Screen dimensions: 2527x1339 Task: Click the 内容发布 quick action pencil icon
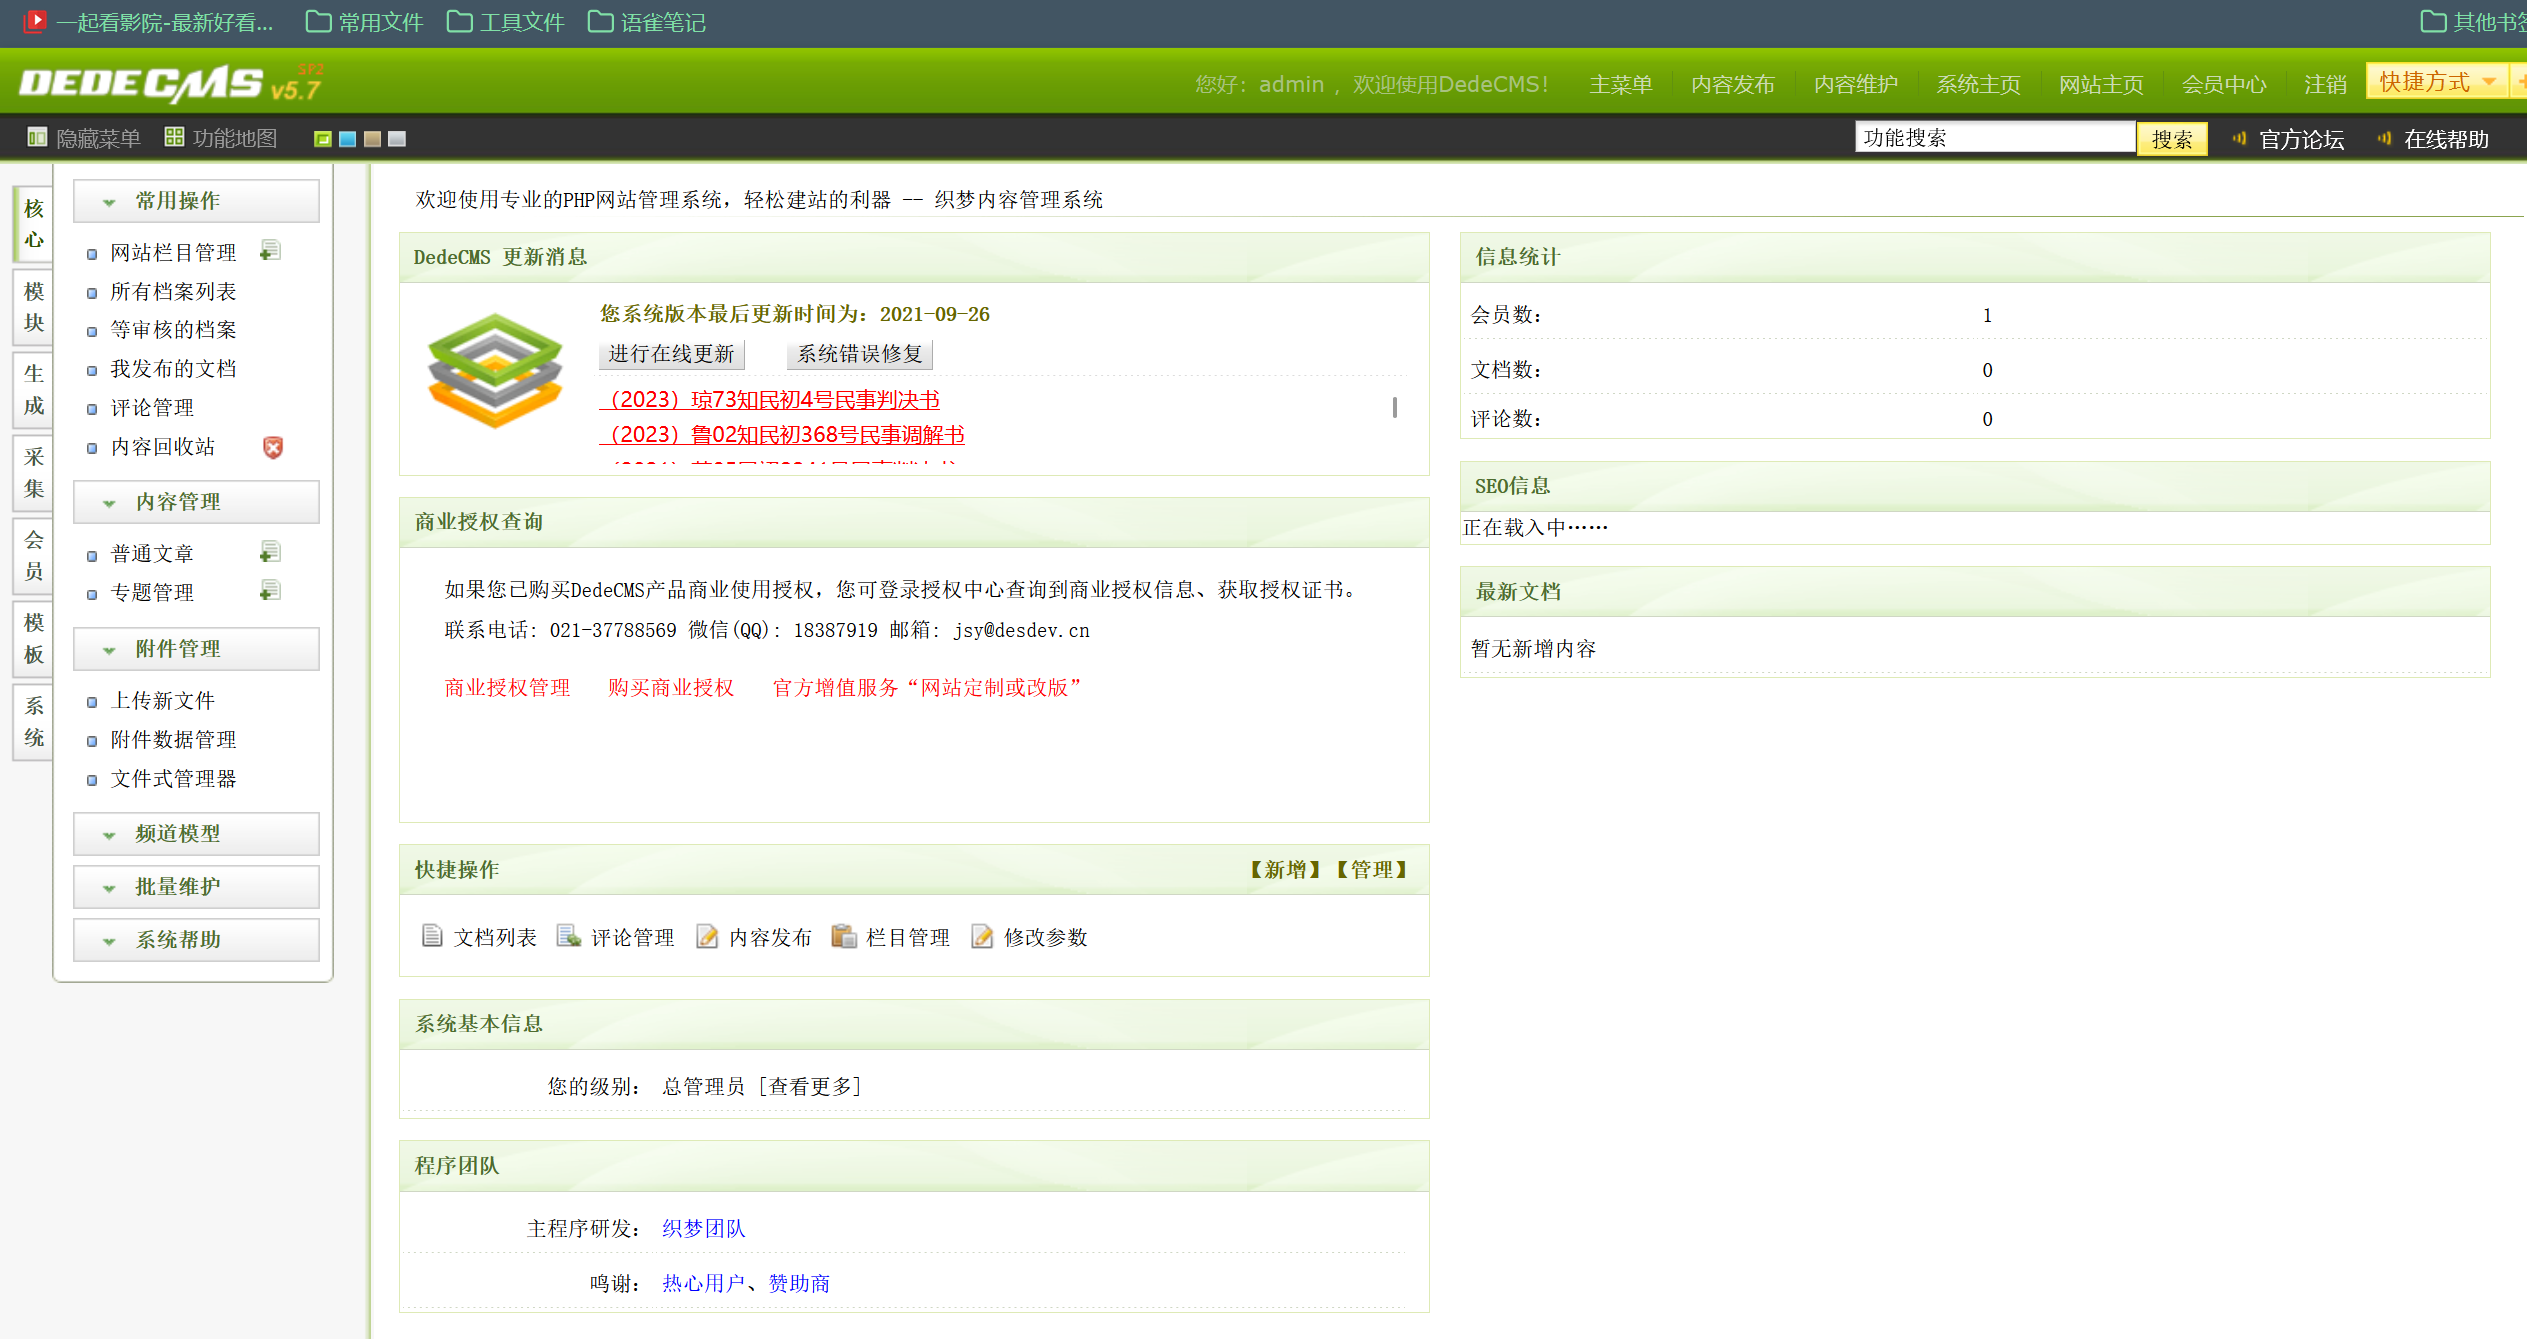click(707, 936)
